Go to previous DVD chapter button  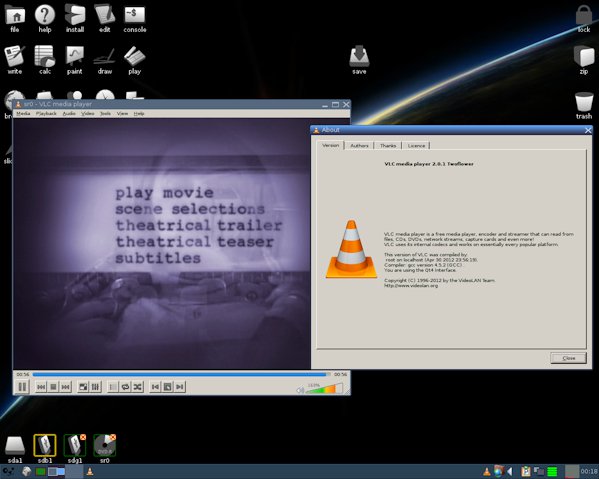point(155,387)
